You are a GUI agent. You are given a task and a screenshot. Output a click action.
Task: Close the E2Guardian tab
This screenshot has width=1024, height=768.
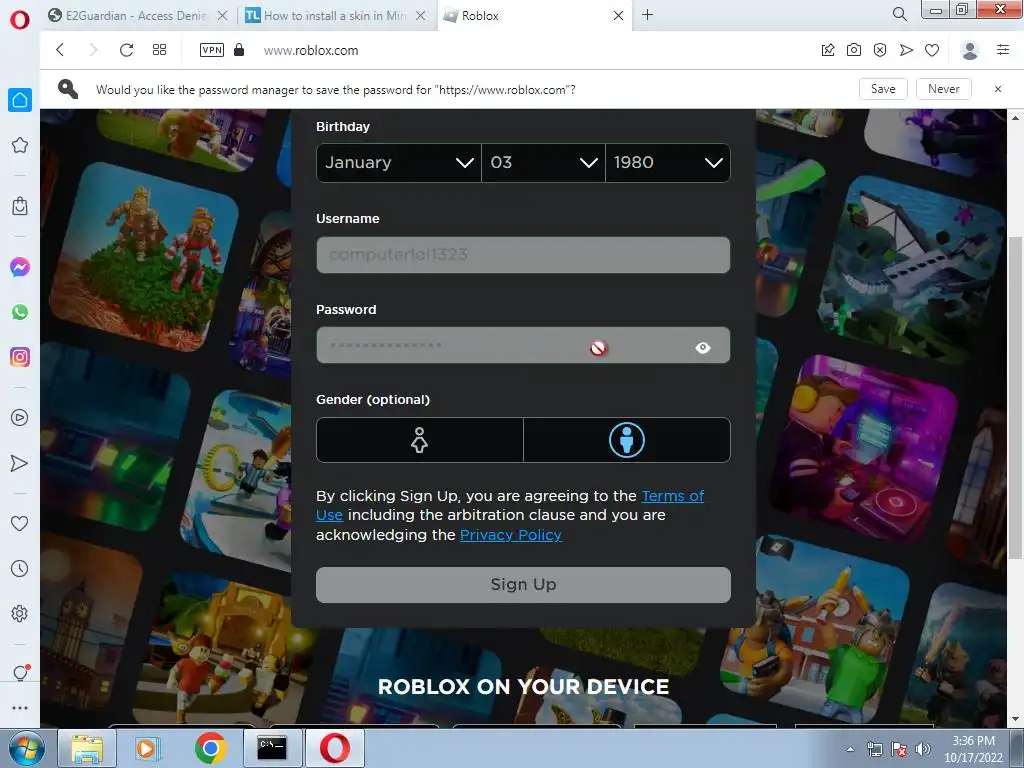pos(223,16)
